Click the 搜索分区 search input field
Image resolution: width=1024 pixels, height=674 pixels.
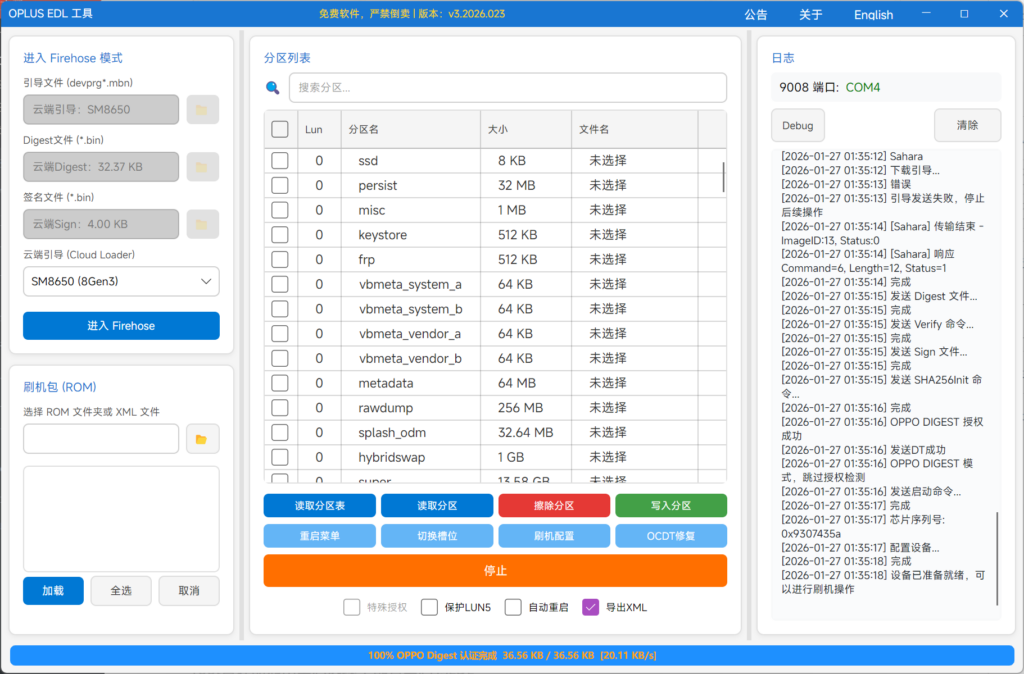coord(507,88)
